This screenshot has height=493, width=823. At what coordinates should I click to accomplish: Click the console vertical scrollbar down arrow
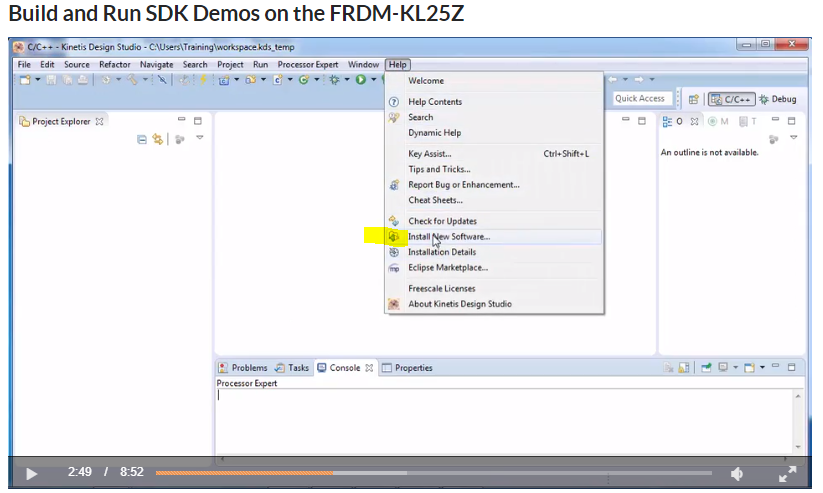[798, 447]
